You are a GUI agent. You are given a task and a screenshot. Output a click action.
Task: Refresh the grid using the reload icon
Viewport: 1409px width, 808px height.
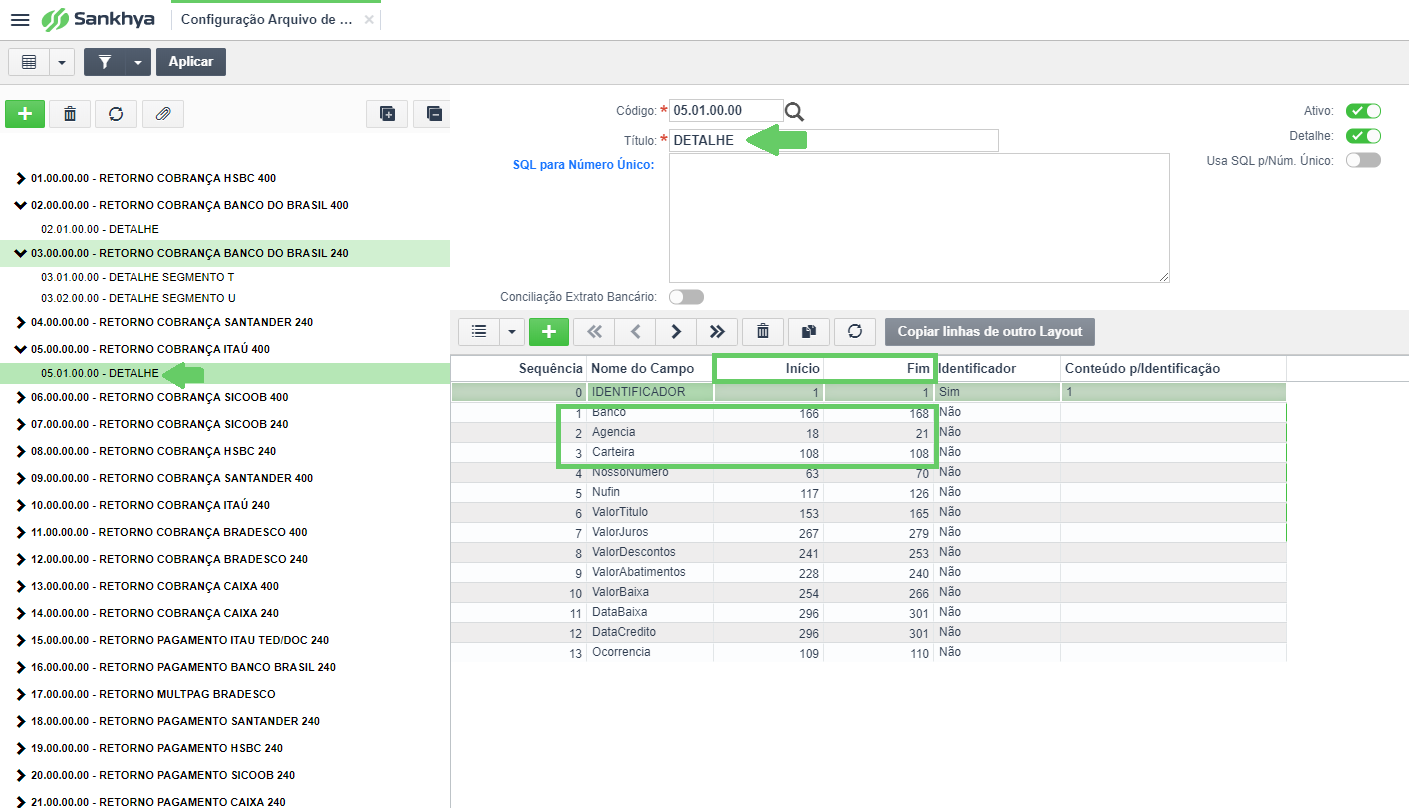[855, 331]
